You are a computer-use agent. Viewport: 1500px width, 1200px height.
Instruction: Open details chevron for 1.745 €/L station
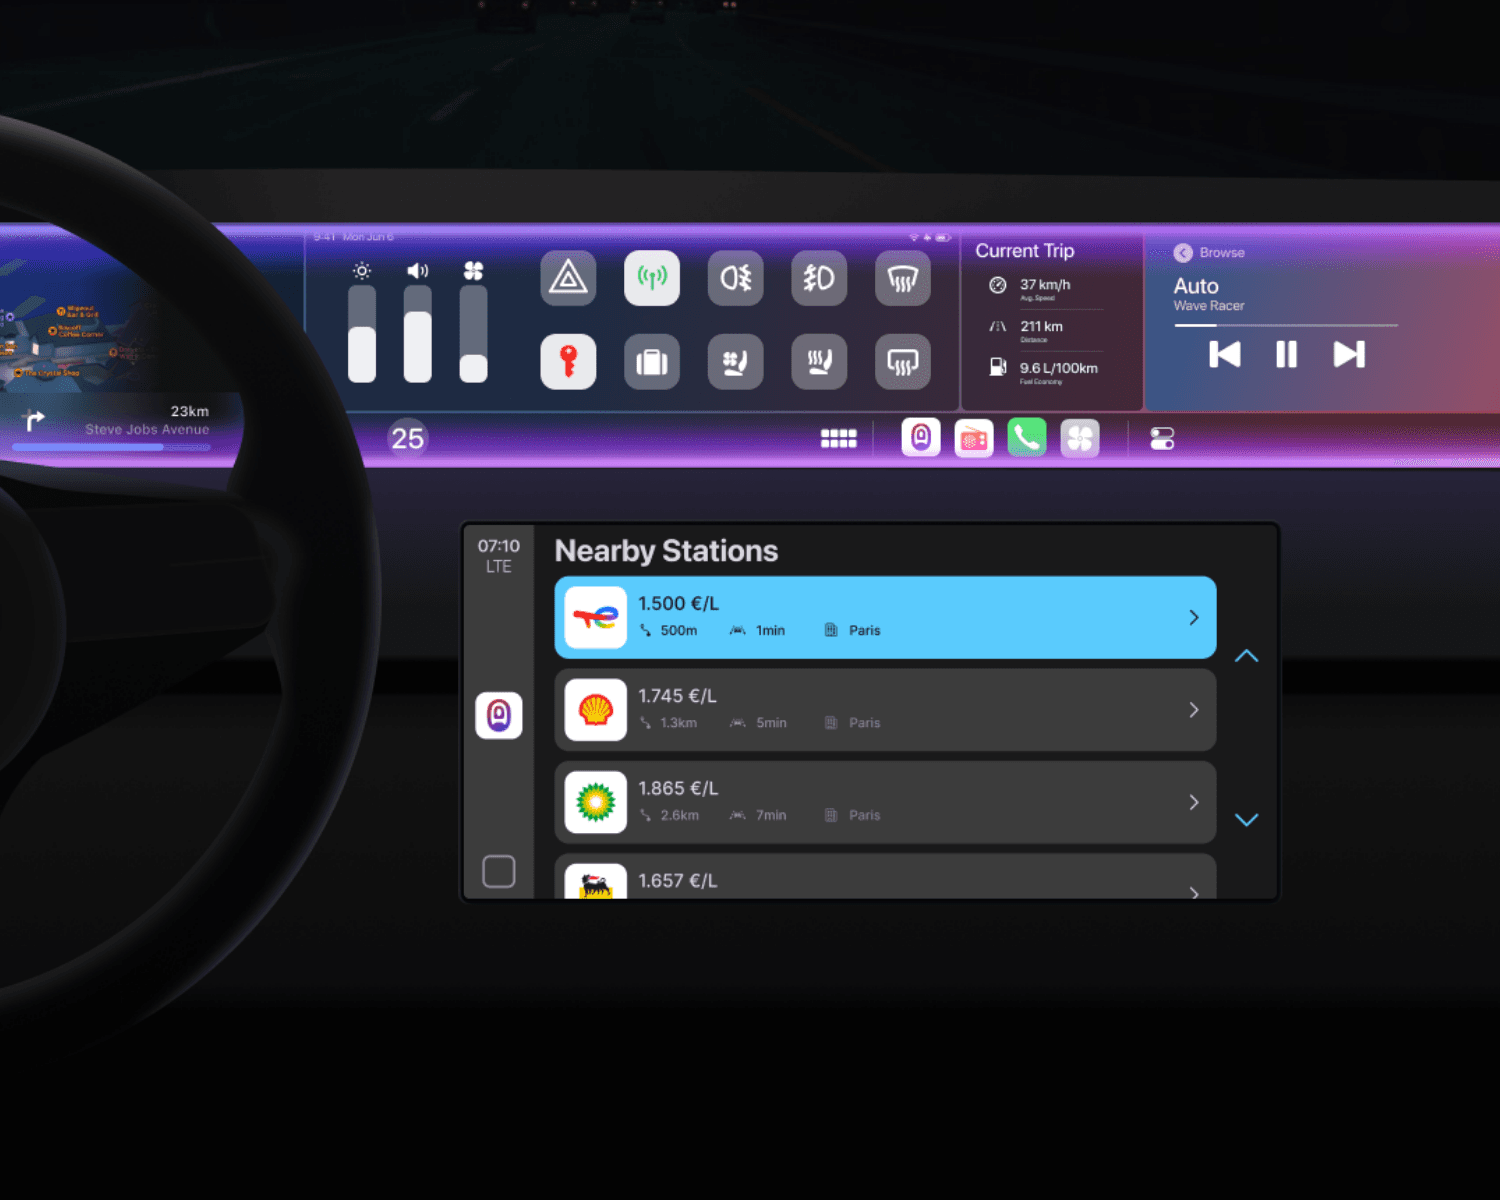[x=1193, y=710]
